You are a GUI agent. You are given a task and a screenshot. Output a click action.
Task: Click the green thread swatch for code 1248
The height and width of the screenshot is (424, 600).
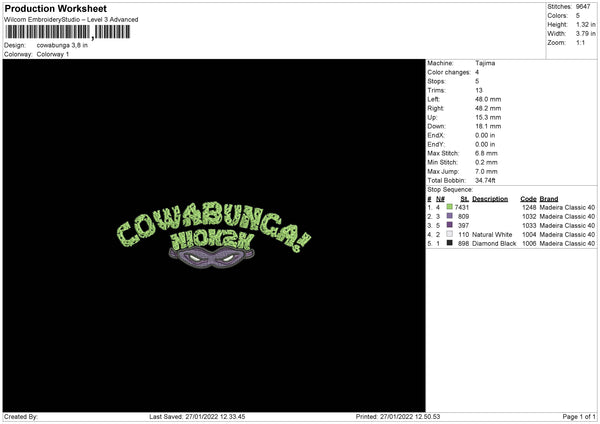449,207
